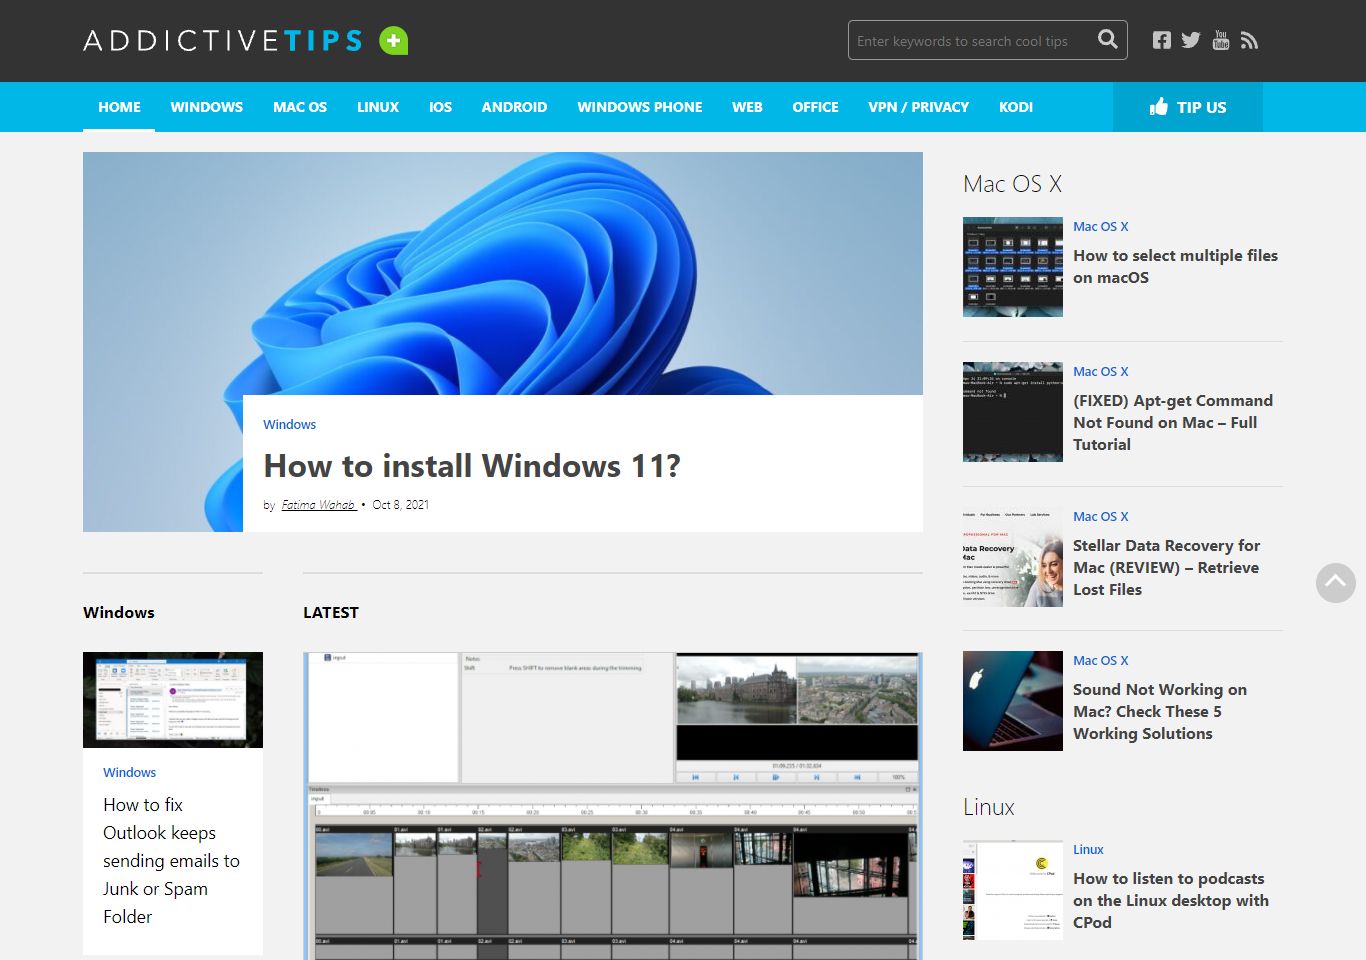The height and width of the screenshot is (960, 1366).
Task: Click Mac OS X tag above Stellar article
Action: tap(1100, 516)
